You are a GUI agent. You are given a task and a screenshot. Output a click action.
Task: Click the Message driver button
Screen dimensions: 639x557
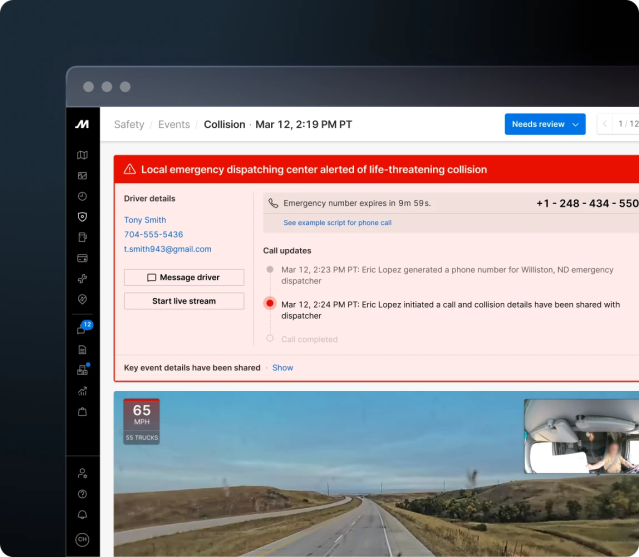click(184, 277)
